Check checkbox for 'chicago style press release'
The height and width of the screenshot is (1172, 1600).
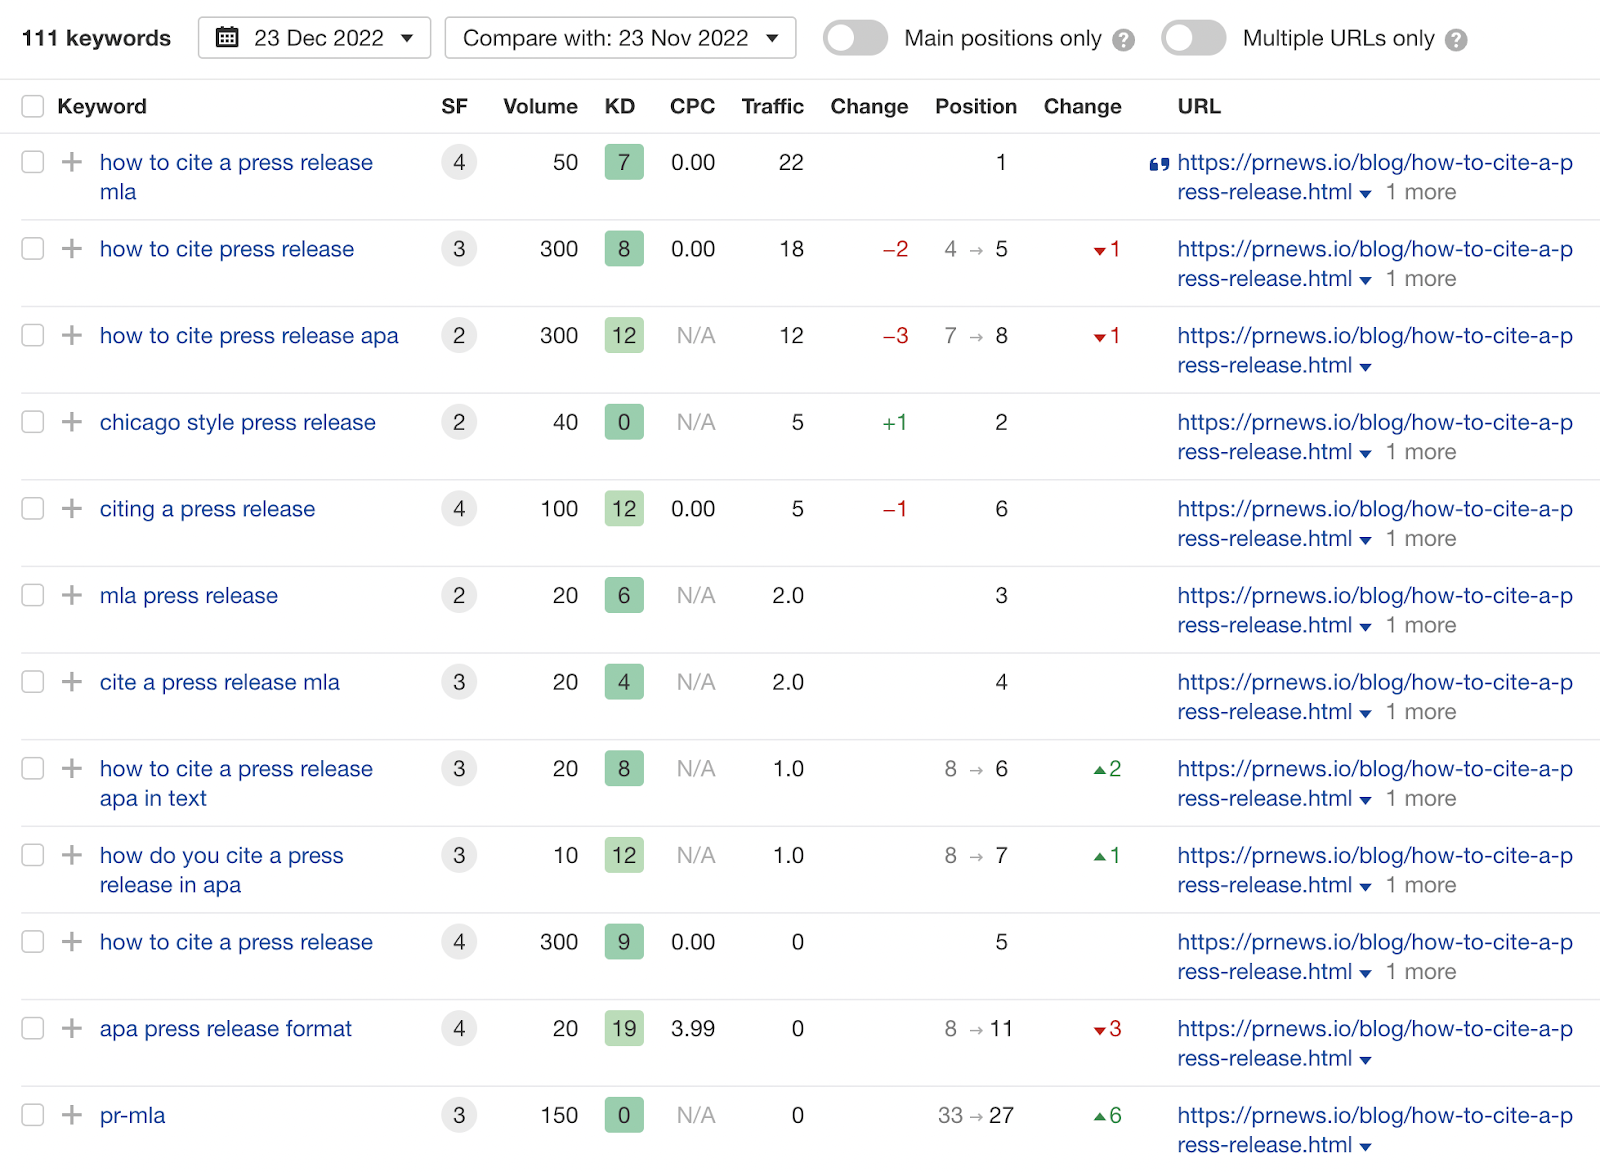[33, 422]
